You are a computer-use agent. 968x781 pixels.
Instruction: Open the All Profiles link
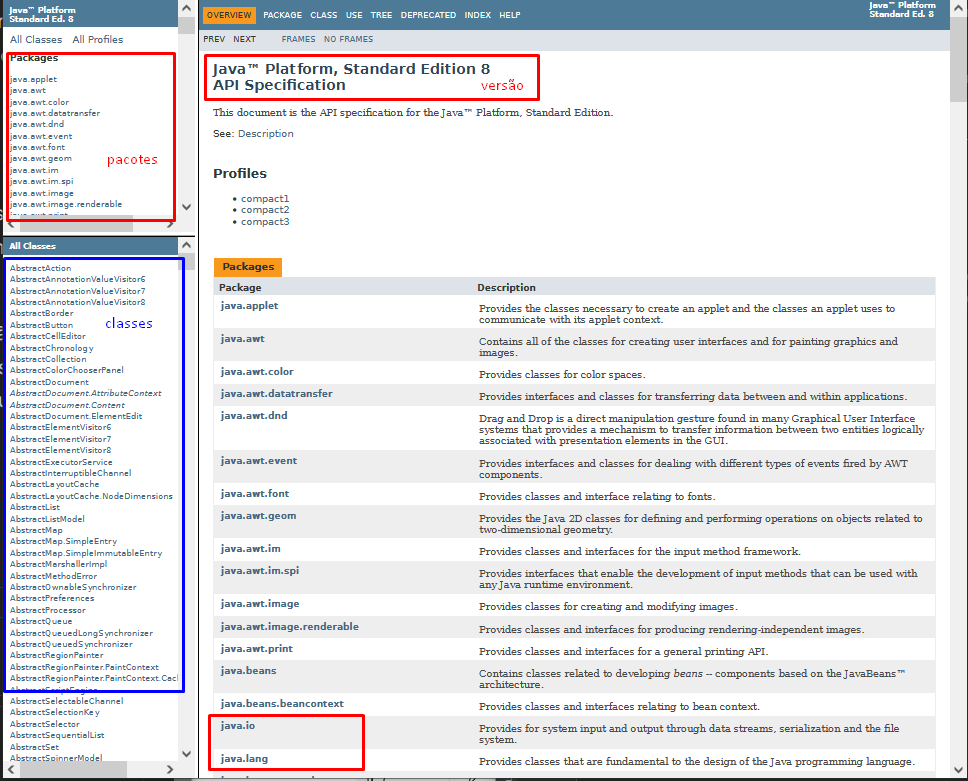tap(98, 40)
